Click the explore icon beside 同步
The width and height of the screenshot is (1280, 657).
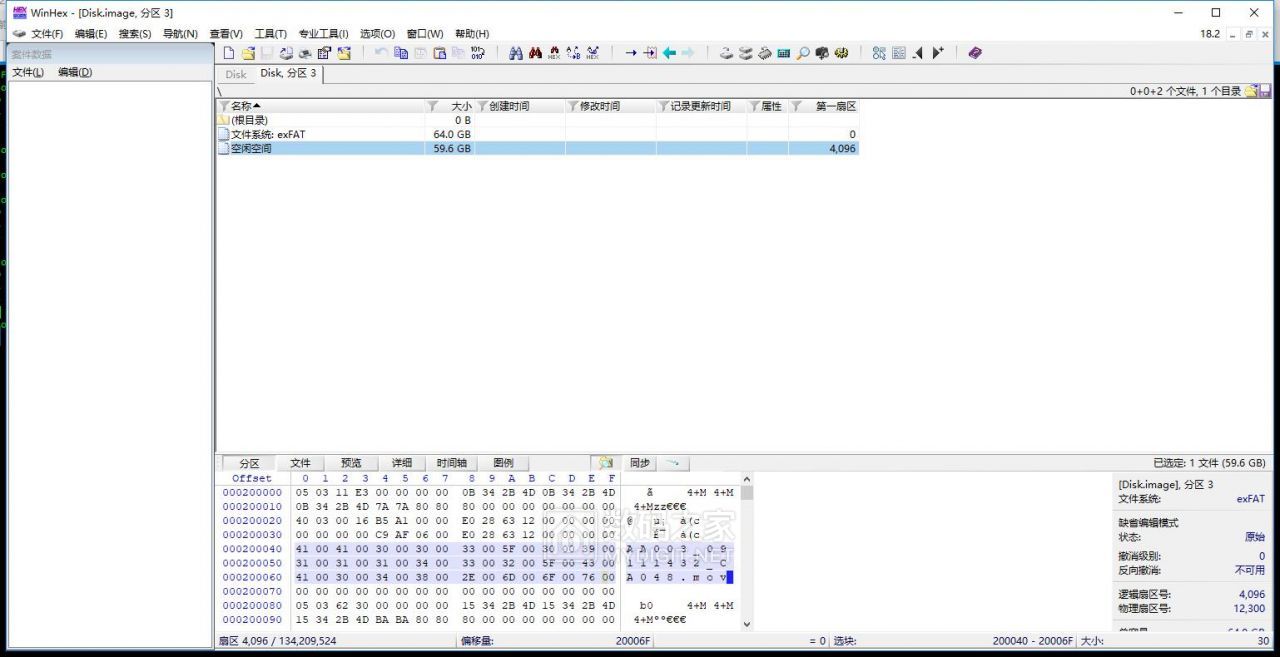[605, 463]
